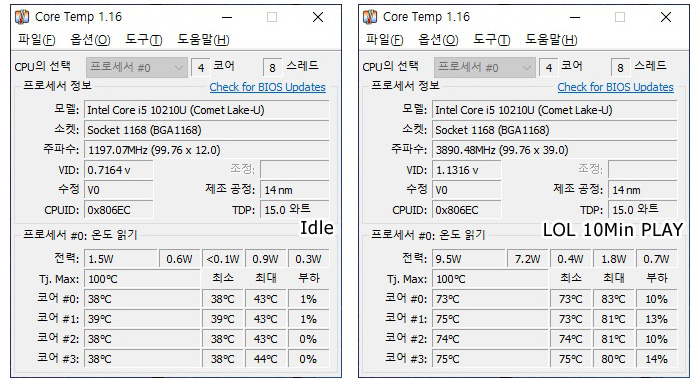Open 도구(T) menu in the left window

click(143, 40)
